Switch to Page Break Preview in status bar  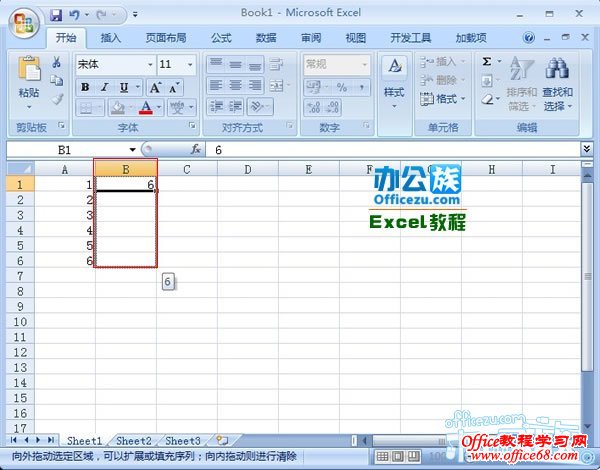(x=414, y=456)
